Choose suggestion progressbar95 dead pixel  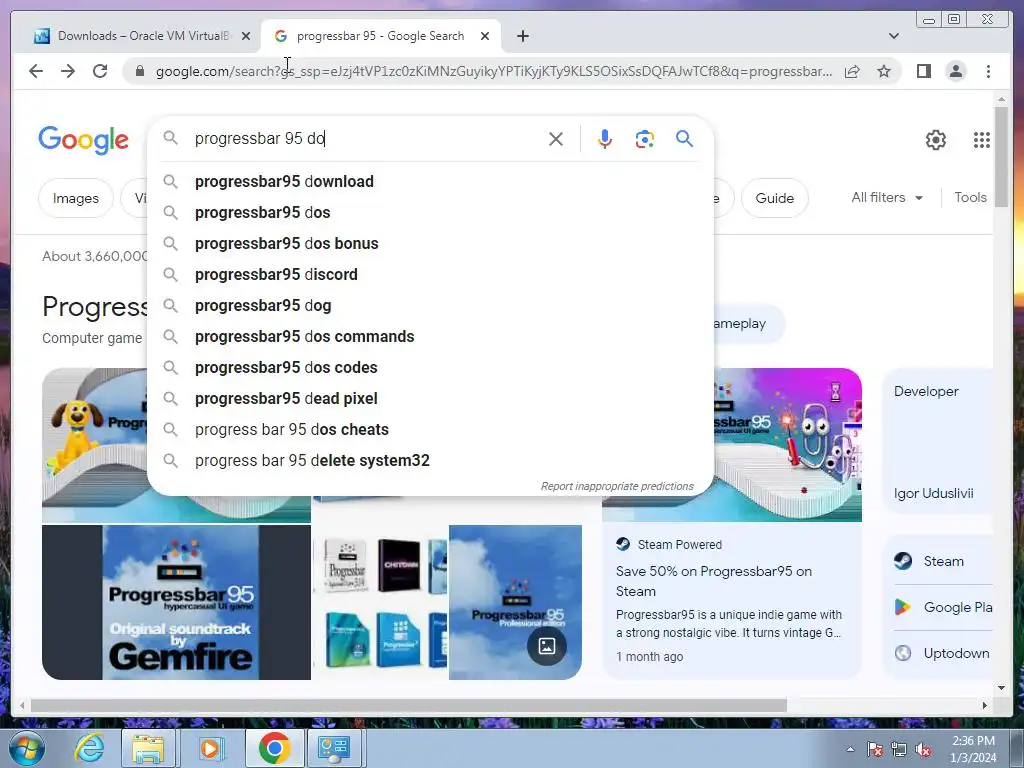(x=430, y=398)
